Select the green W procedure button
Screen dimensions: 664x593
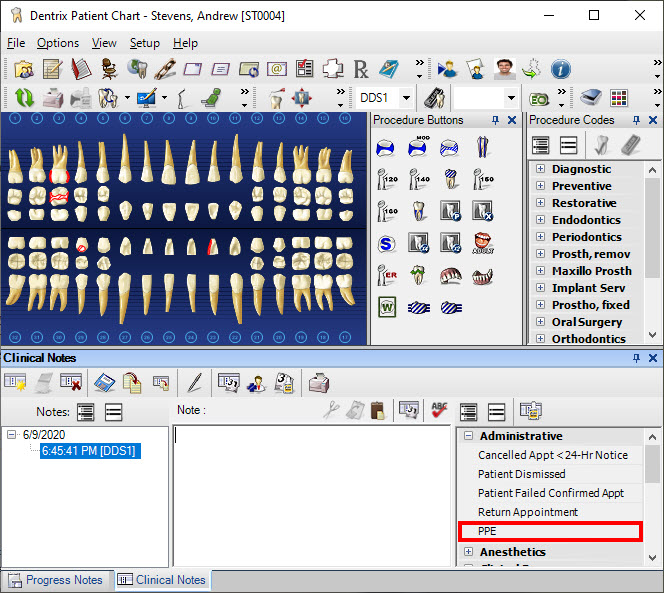387,307
